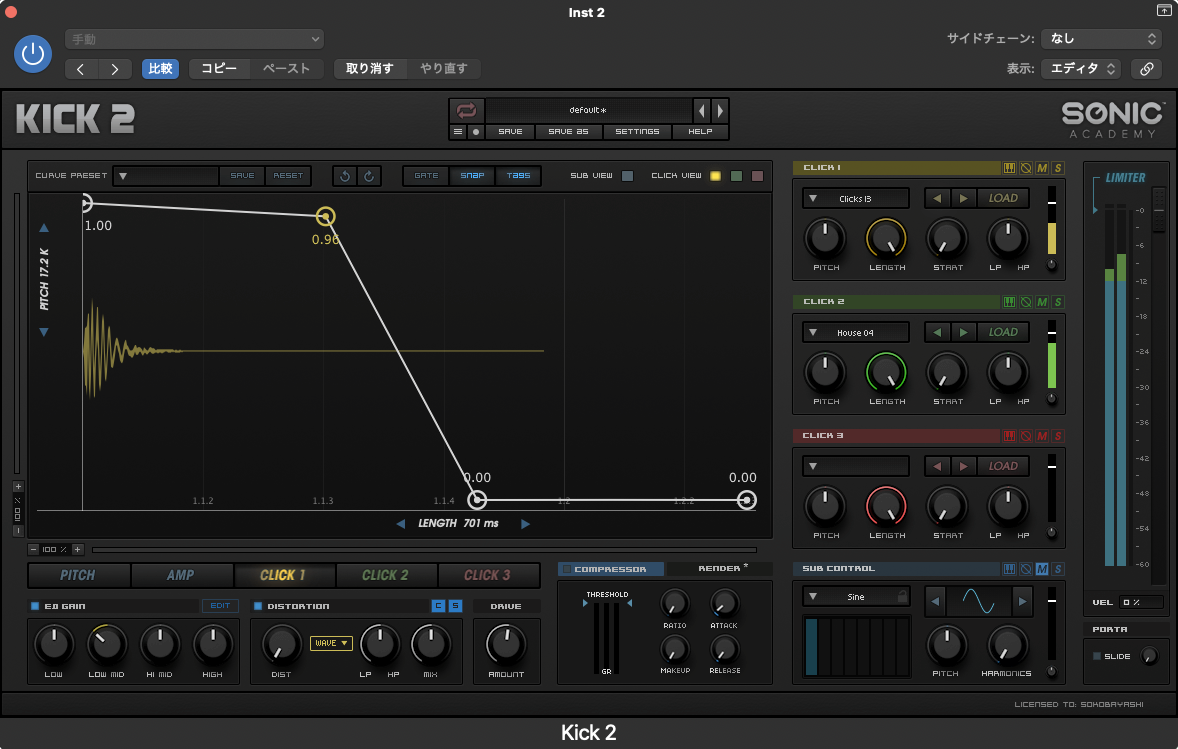
Task: Click the SAVE AS button
Action: coord(567,132)
